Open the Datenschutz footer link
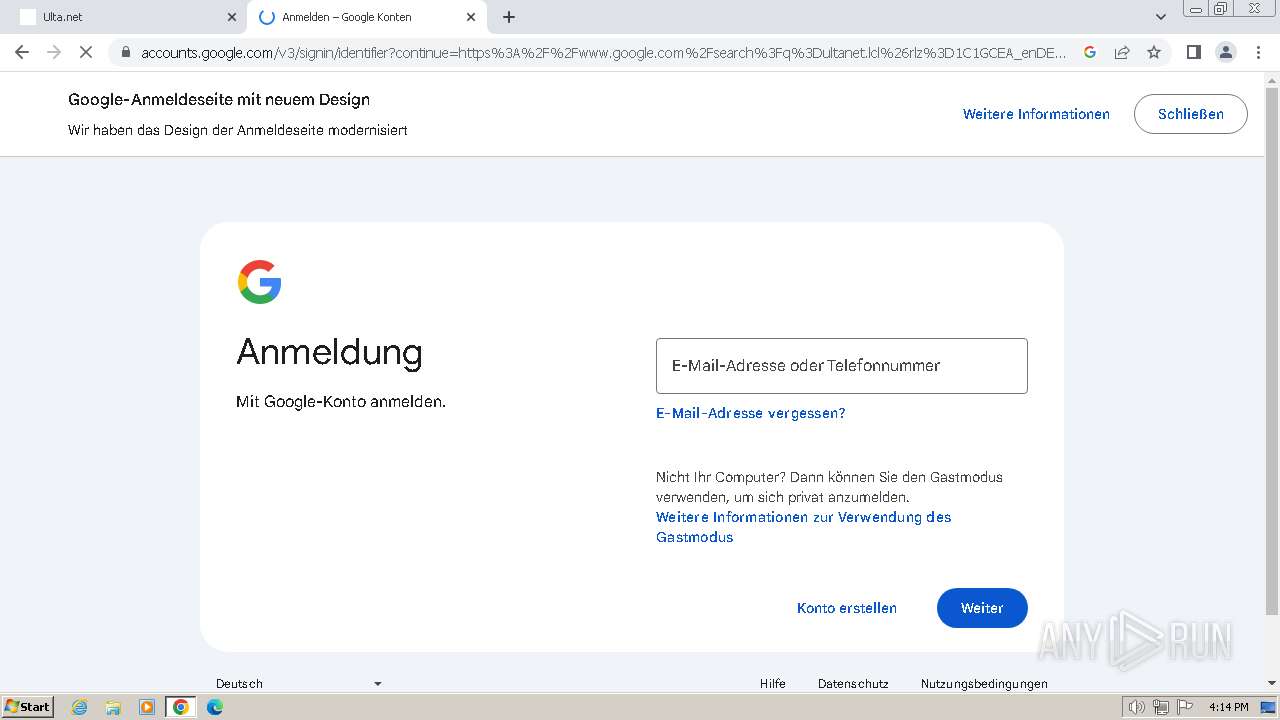This screenshot has height=720, width=1280. point(853,684)
